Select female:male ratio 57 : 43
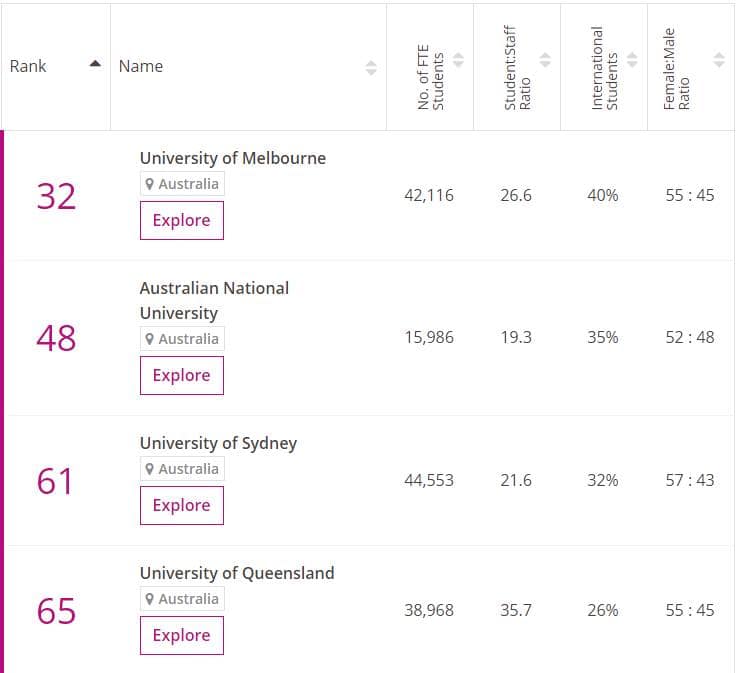This screenshot has width=738, height=673. (x=690, y=481)
